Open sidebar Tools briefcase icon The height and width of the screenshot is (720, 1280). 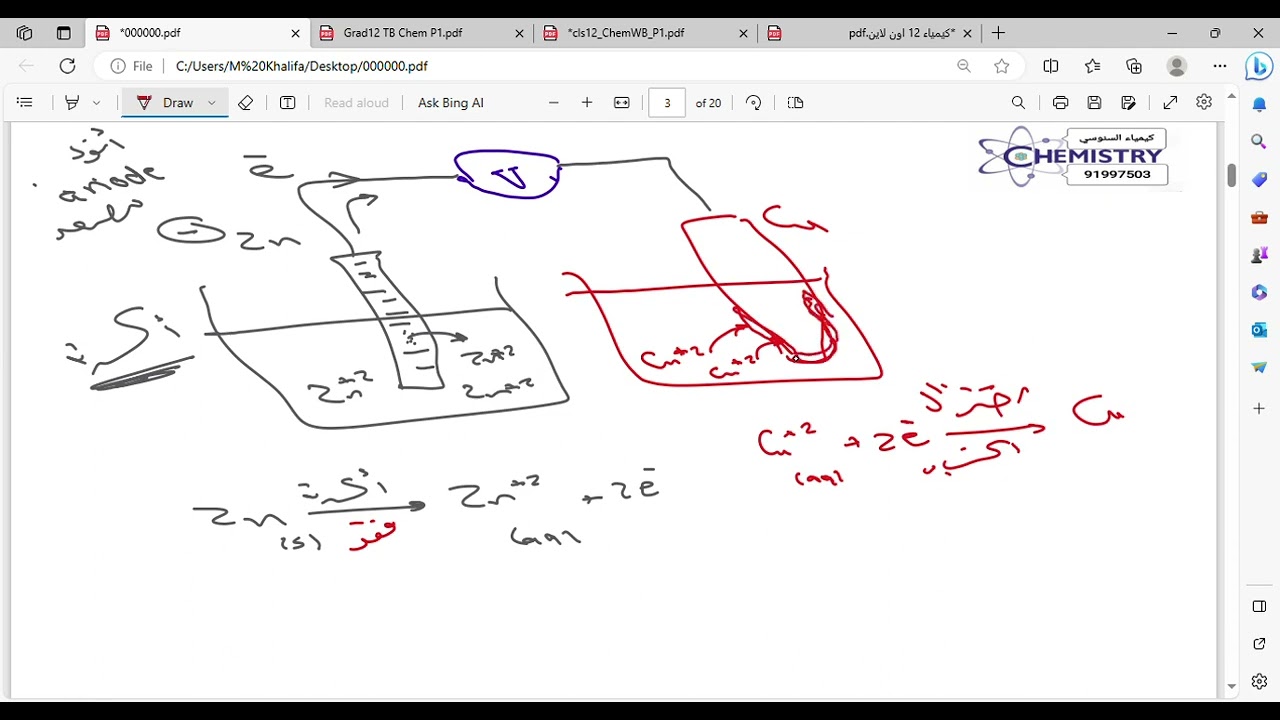point(1259,217)
